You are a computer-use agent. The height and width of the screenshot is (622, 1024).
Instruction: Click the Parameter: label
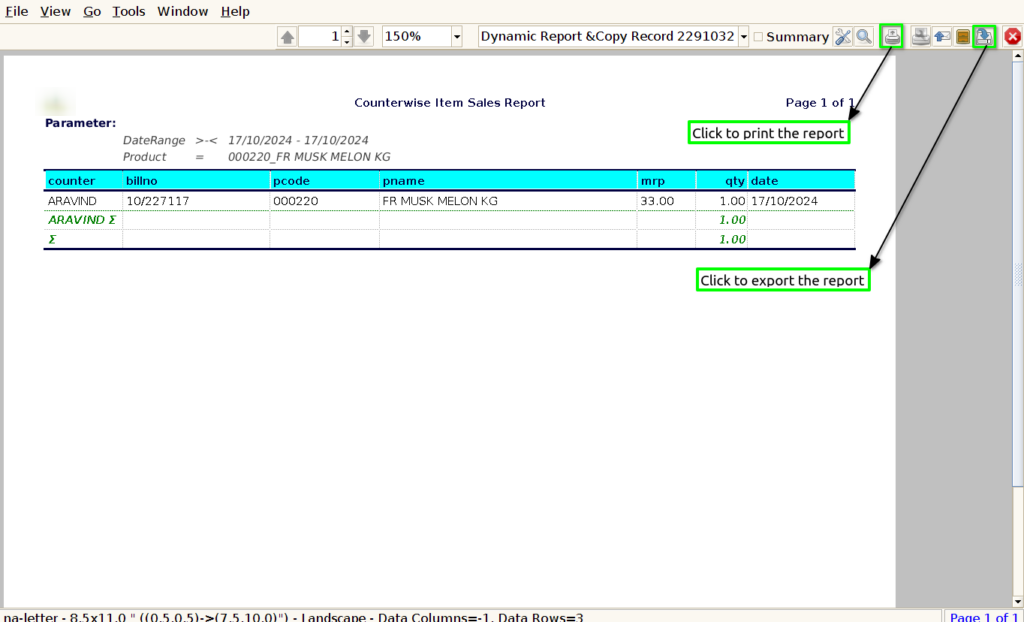pos(80,123)
